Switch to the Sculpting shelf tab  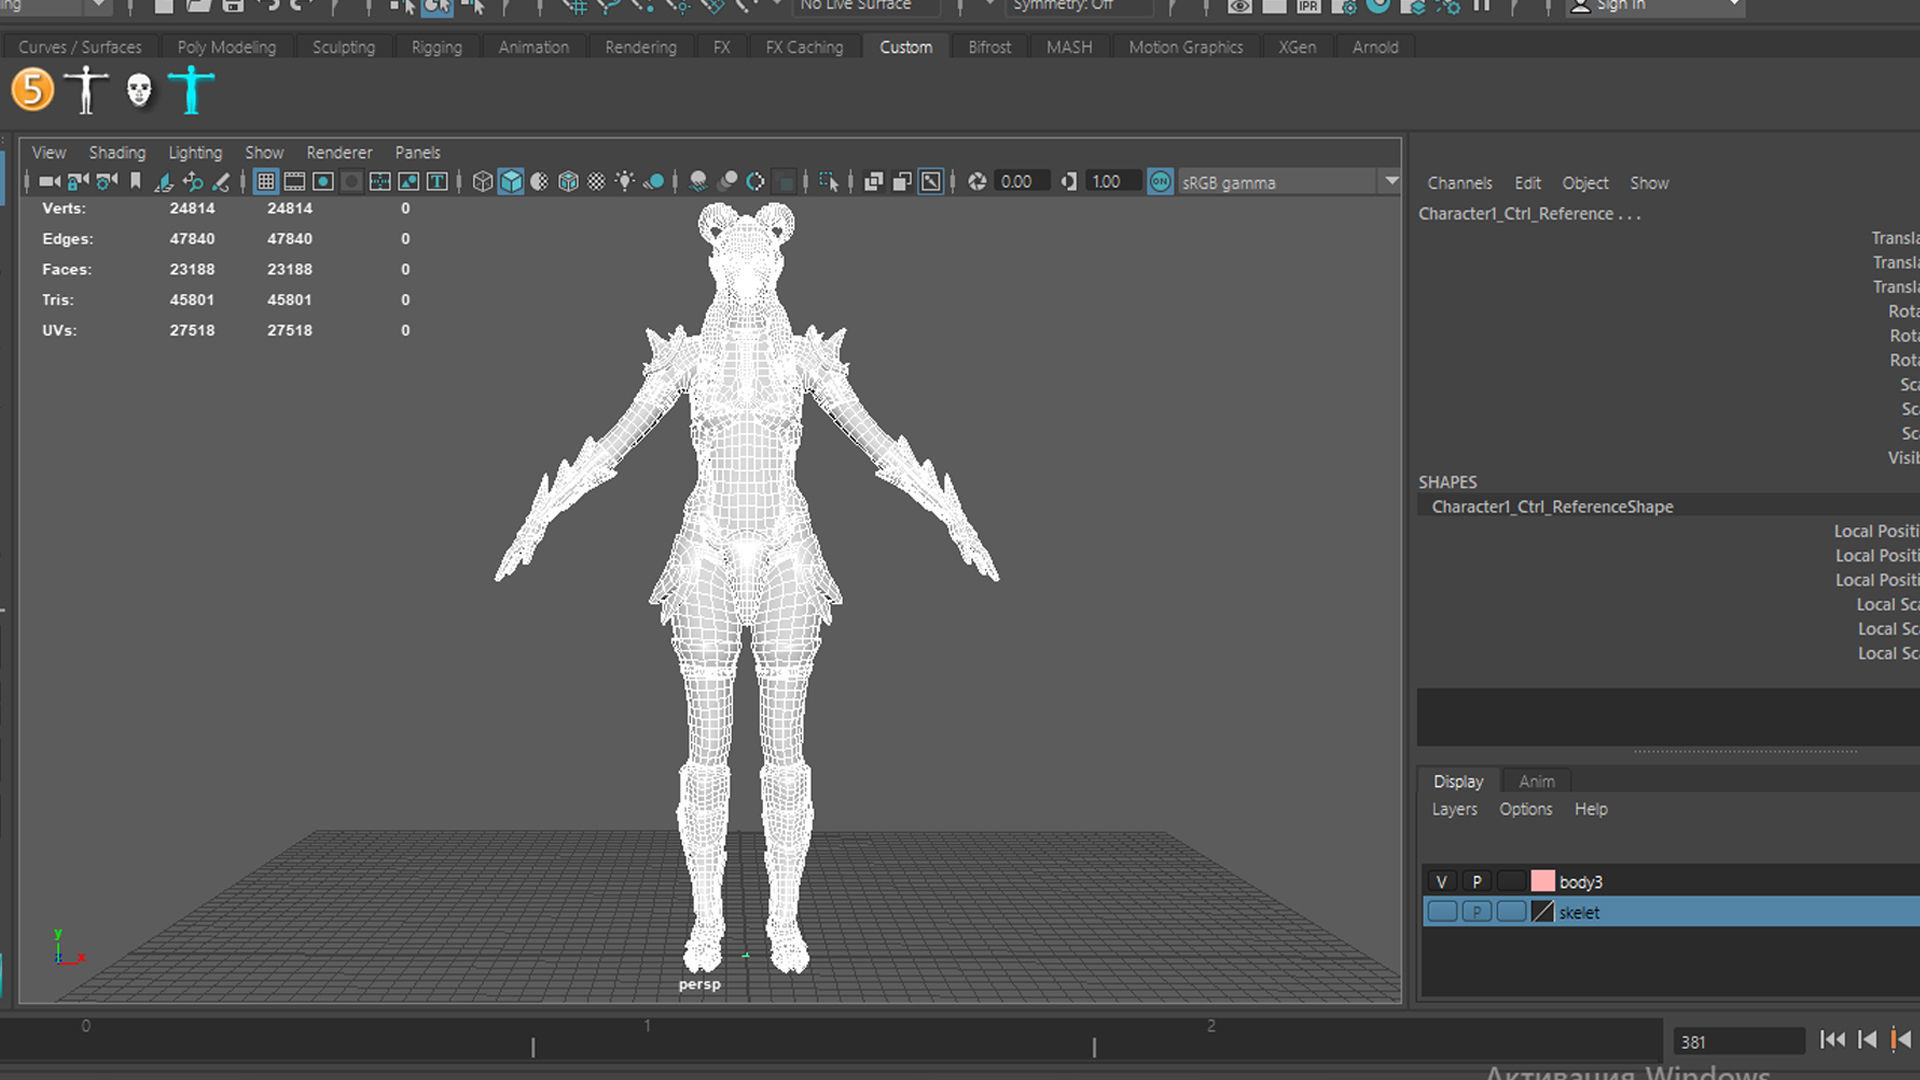[343, 47]
